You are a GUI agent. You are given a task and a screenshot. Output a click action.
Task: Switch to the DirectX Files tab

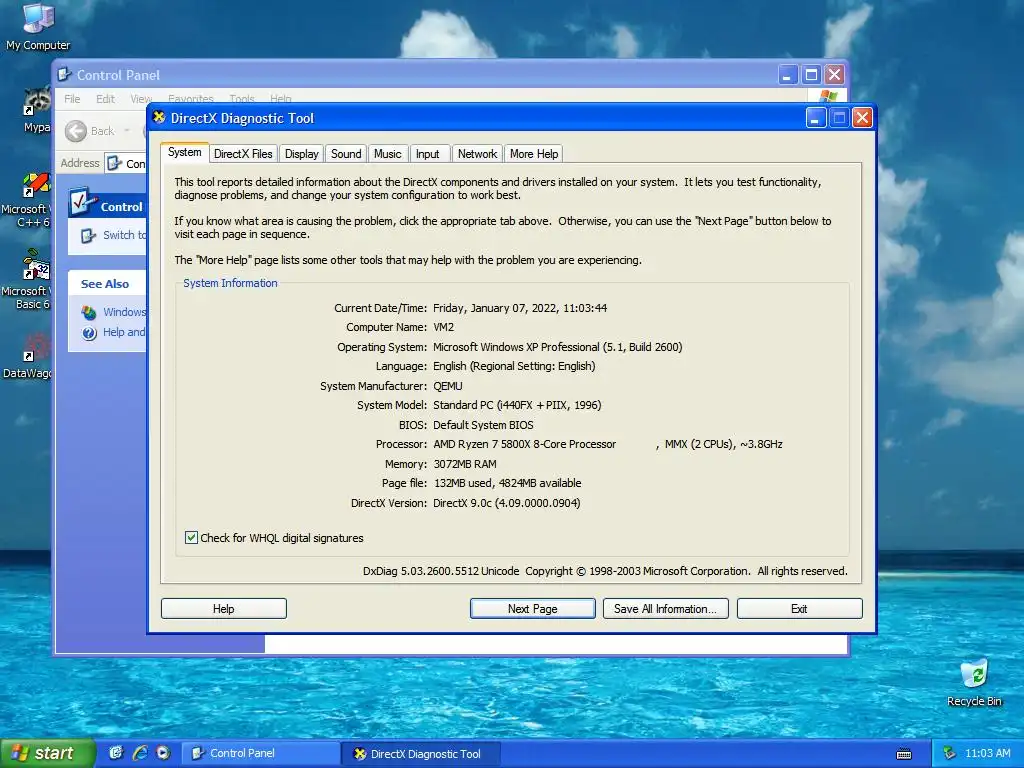click(243, 154)
